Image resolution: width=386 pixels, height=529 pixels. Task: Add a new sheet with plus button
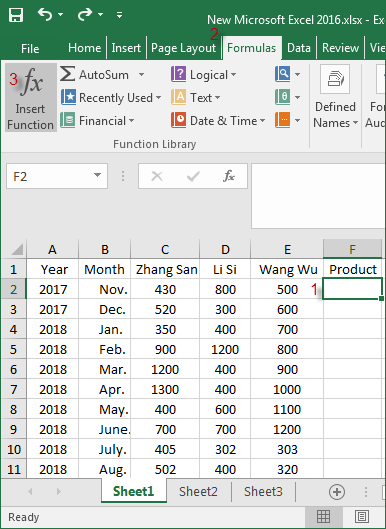click(337, 492)
